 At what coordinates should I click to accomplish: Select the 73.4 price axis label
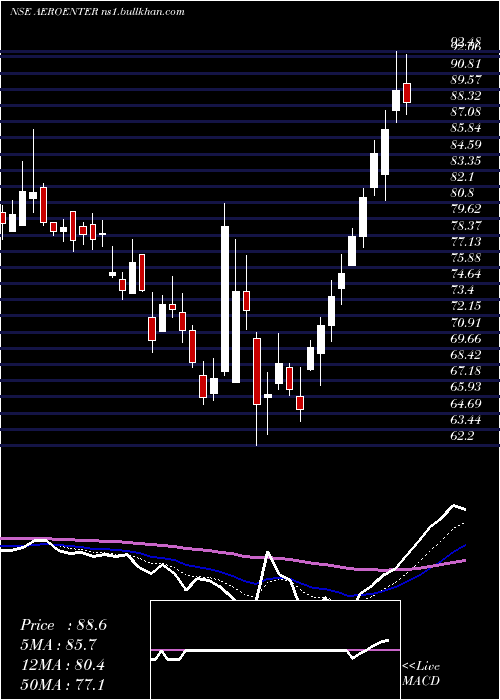pos(462,290)
